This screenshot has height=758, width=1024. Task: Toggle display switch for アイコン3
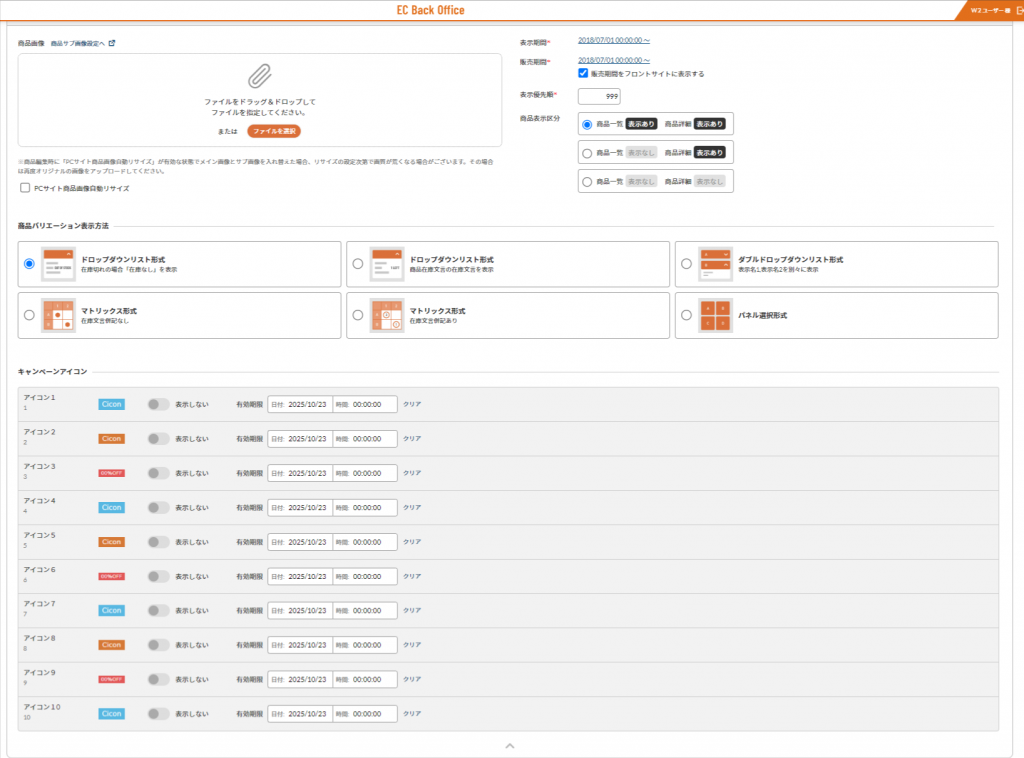point(158,473)
